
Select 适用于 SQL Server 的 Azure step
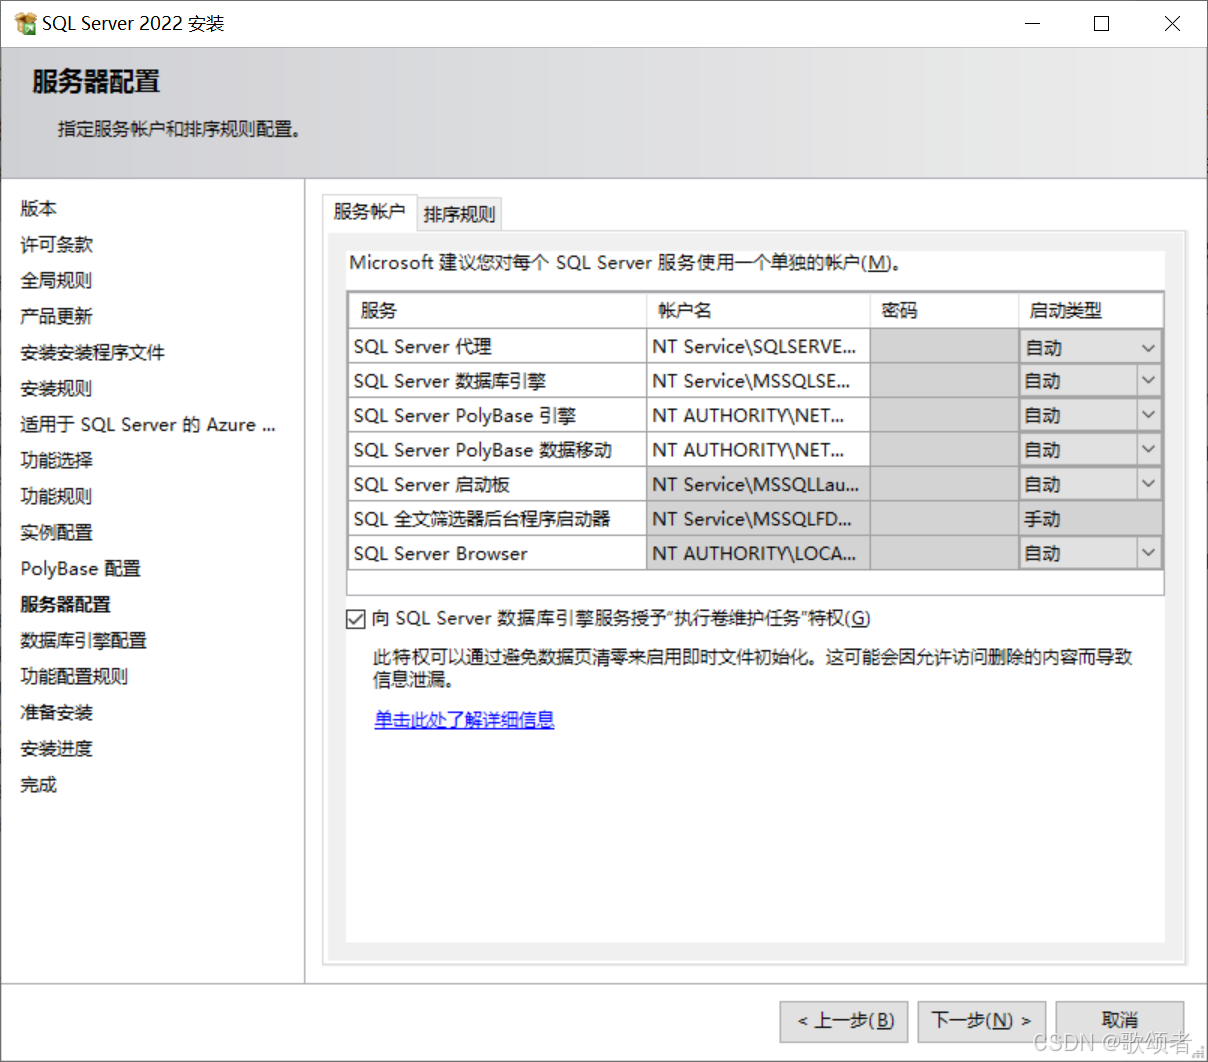click(148, 425)
